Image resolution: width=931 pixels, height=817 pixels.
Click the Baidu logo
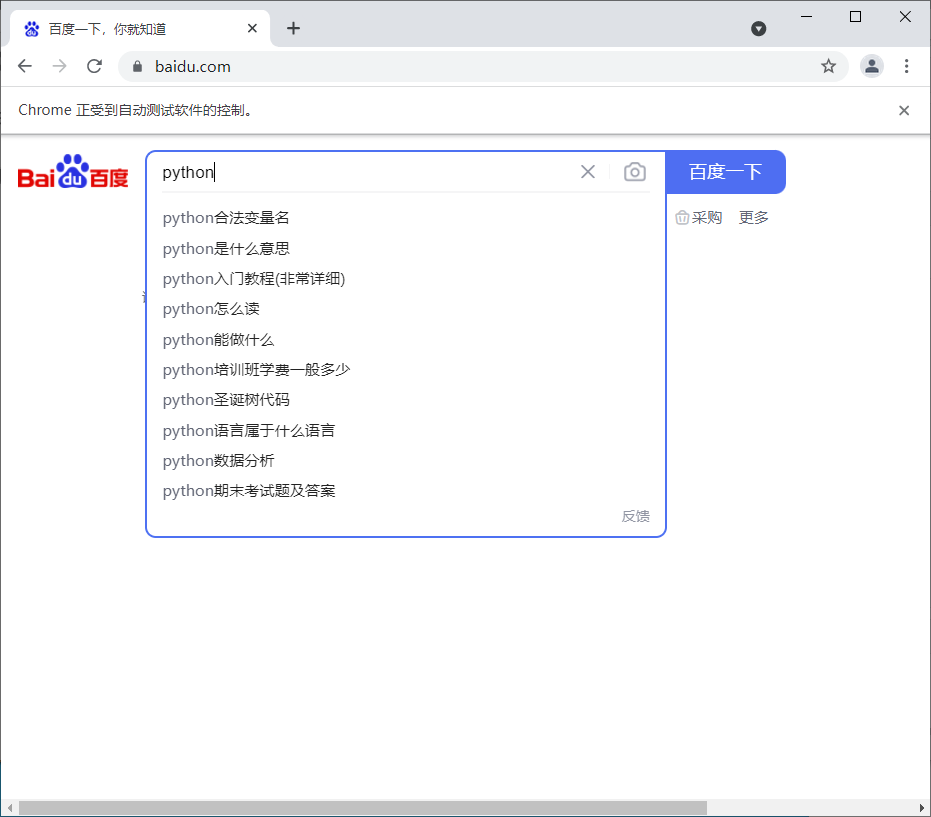point(72,172)
